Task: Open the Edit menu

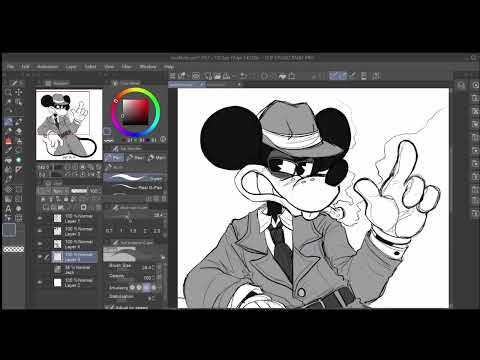Action: click(25, 67)
